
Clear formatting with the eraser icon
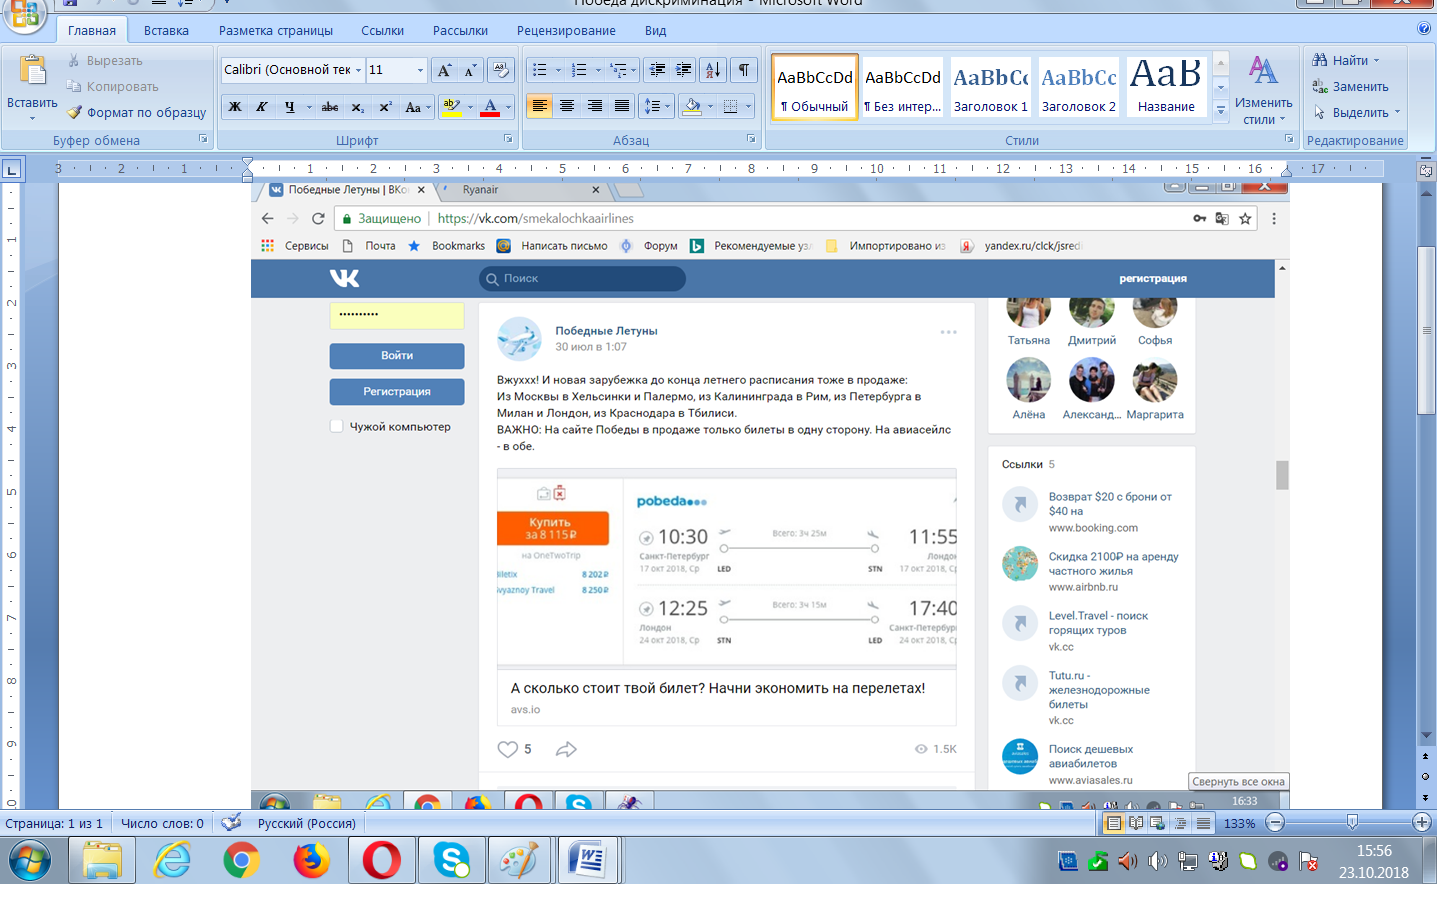click(x=501, y=70)
